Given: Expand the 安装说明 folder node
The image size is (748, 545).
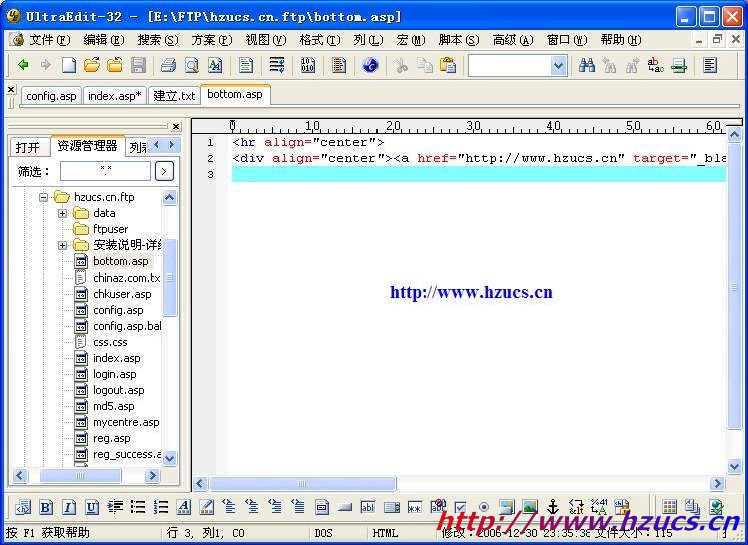Looking at the screenshot, I should click(62, 245).
